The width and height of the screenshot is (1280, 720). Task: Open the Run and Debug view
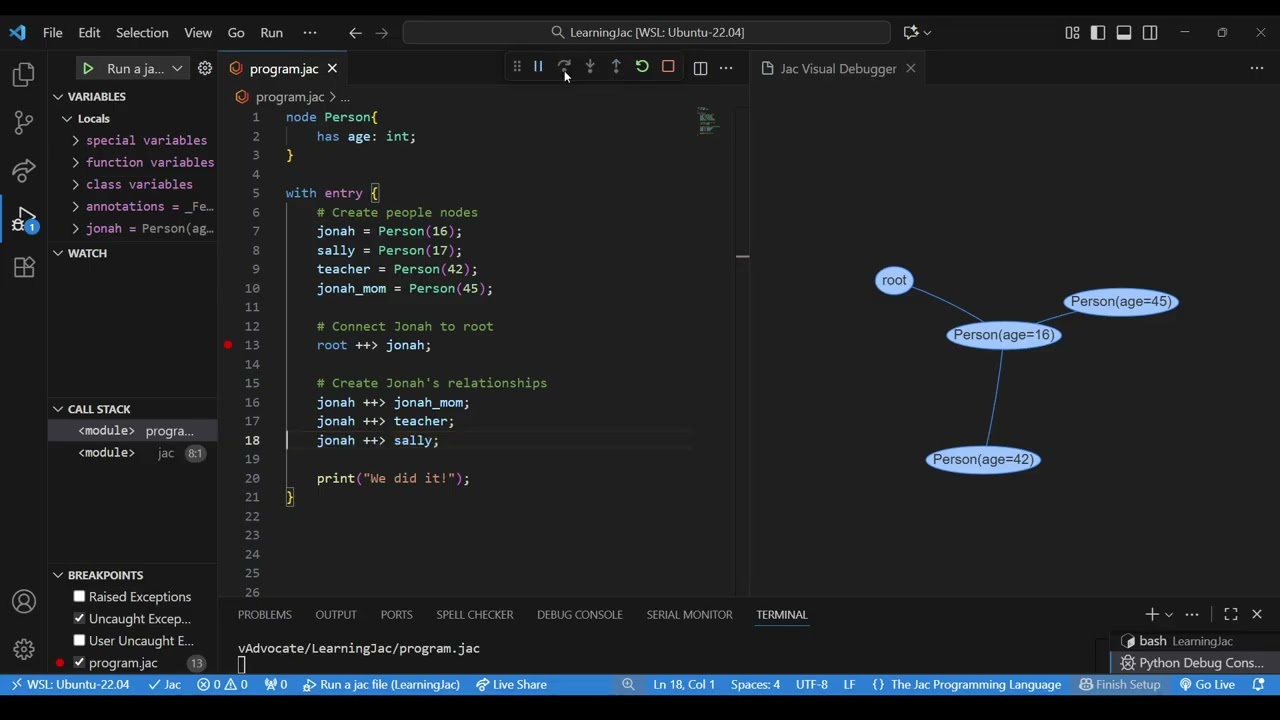pos(24,219)
